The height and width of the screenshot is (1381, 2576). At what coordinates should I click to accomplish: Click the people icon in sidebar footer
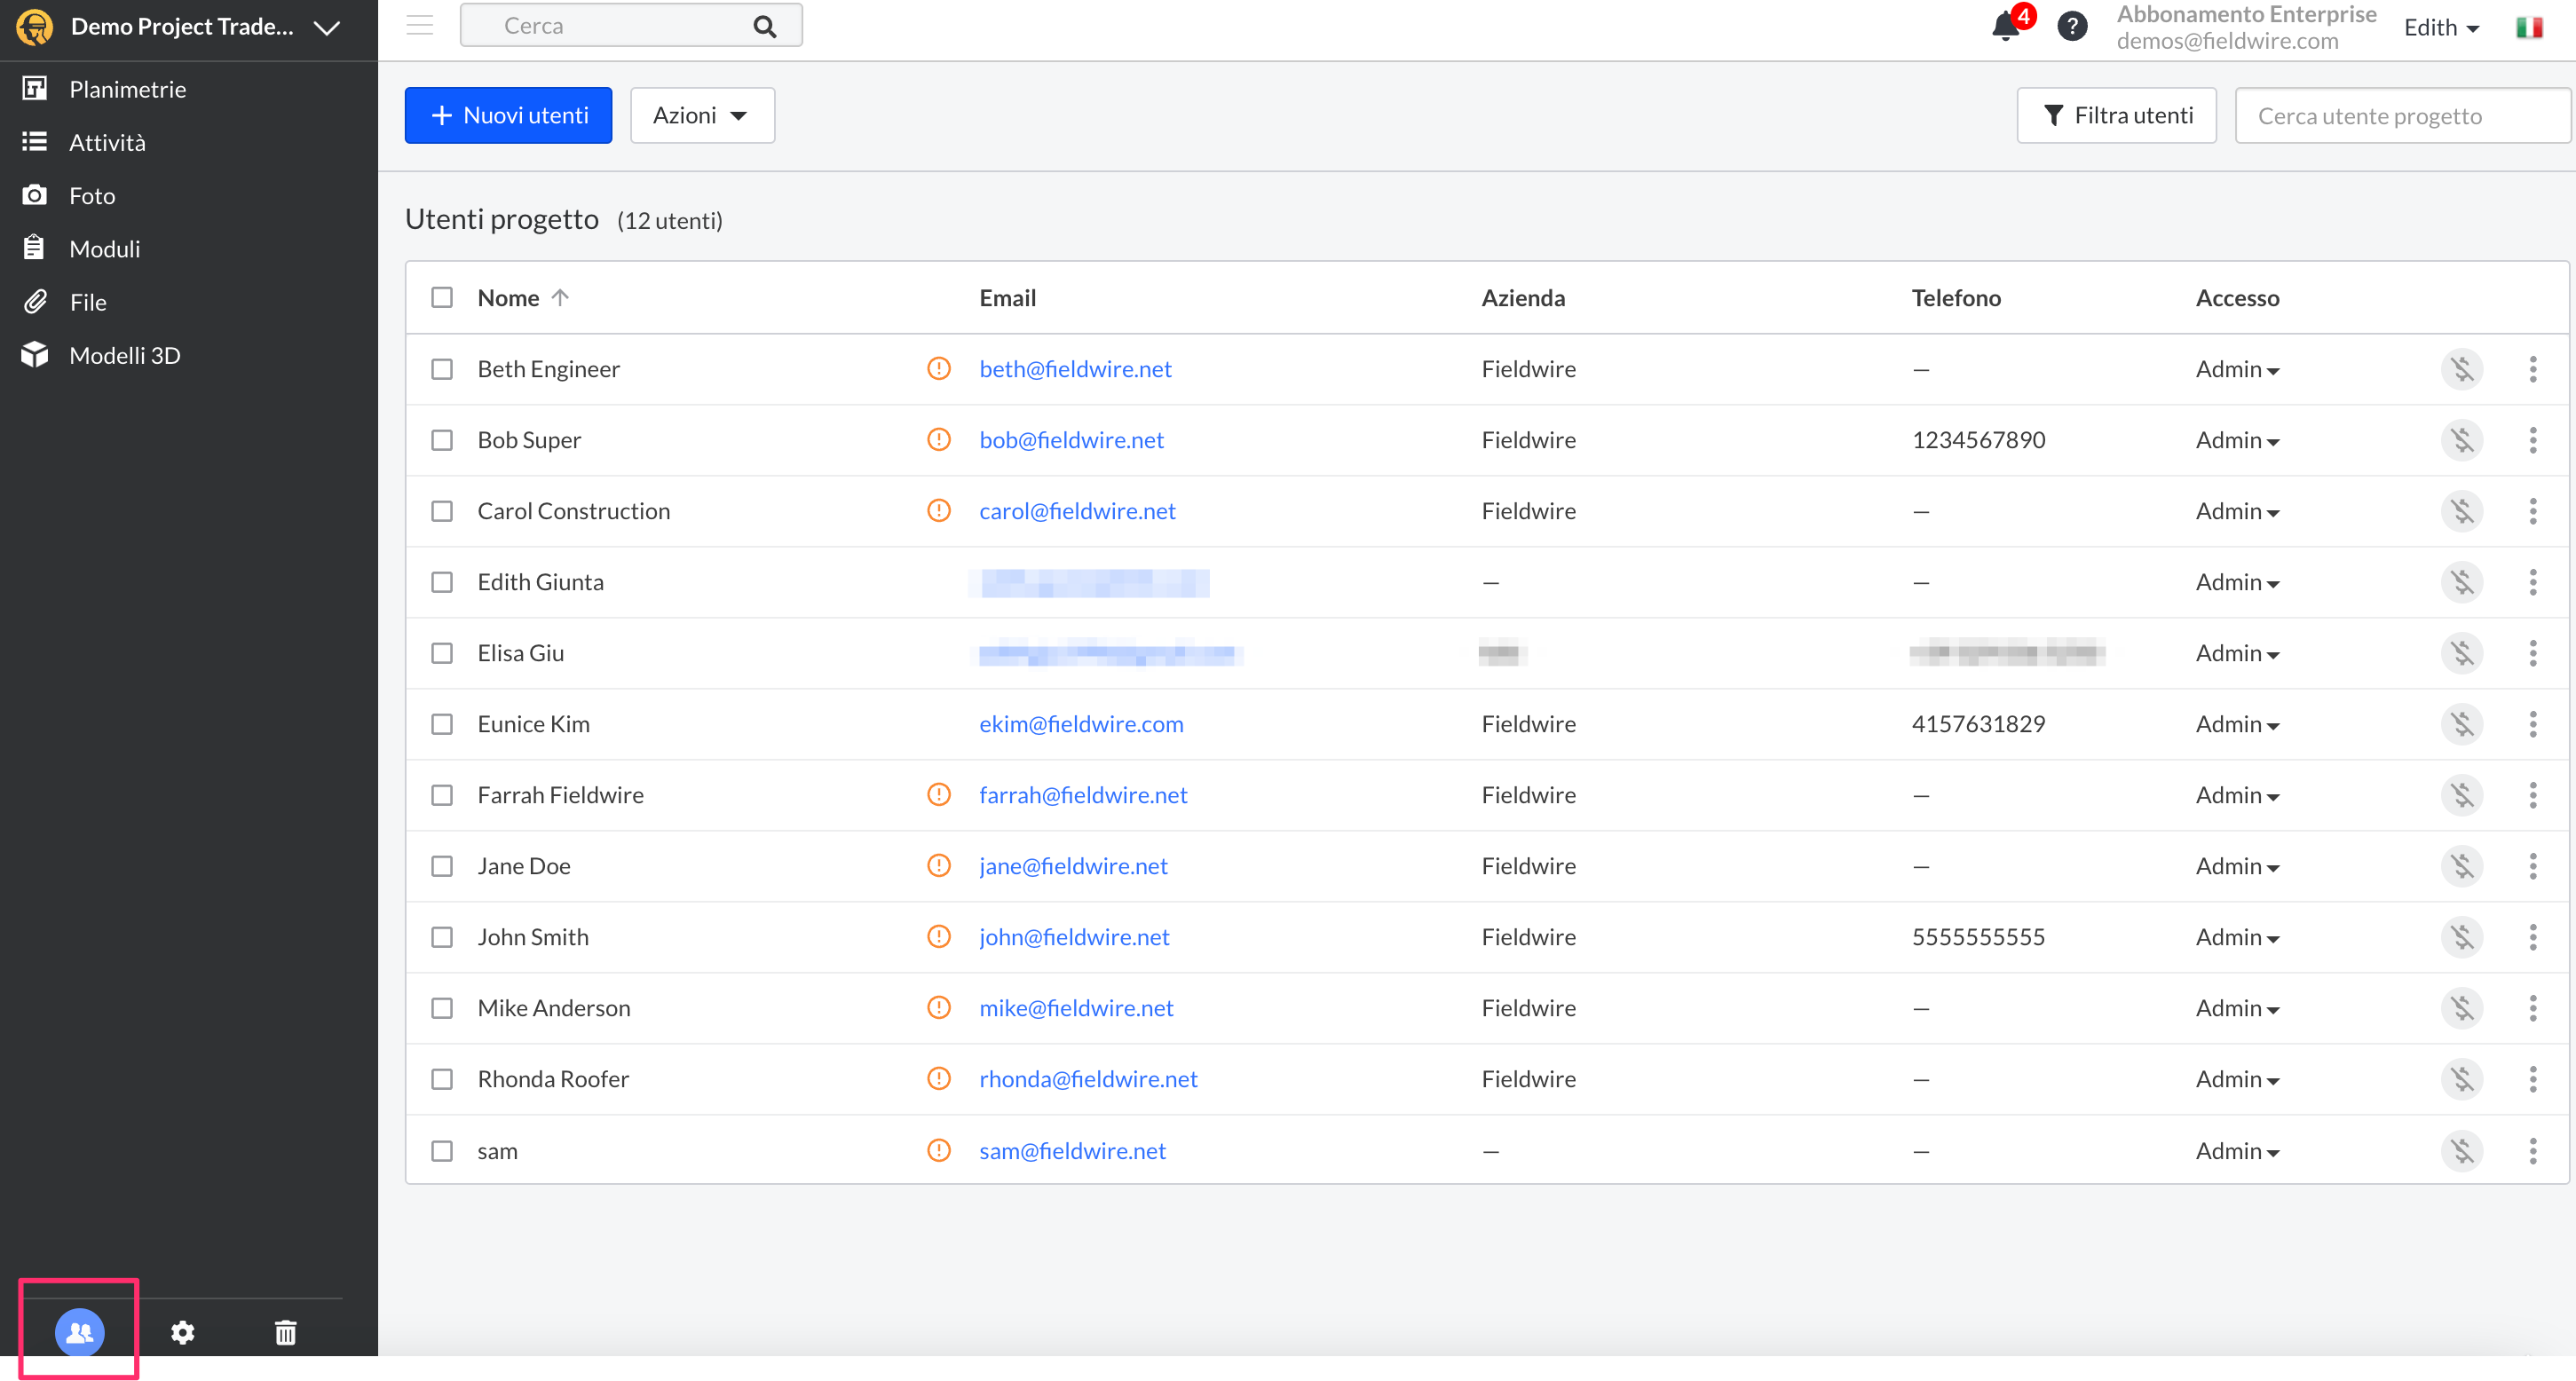click(79, 1332)
